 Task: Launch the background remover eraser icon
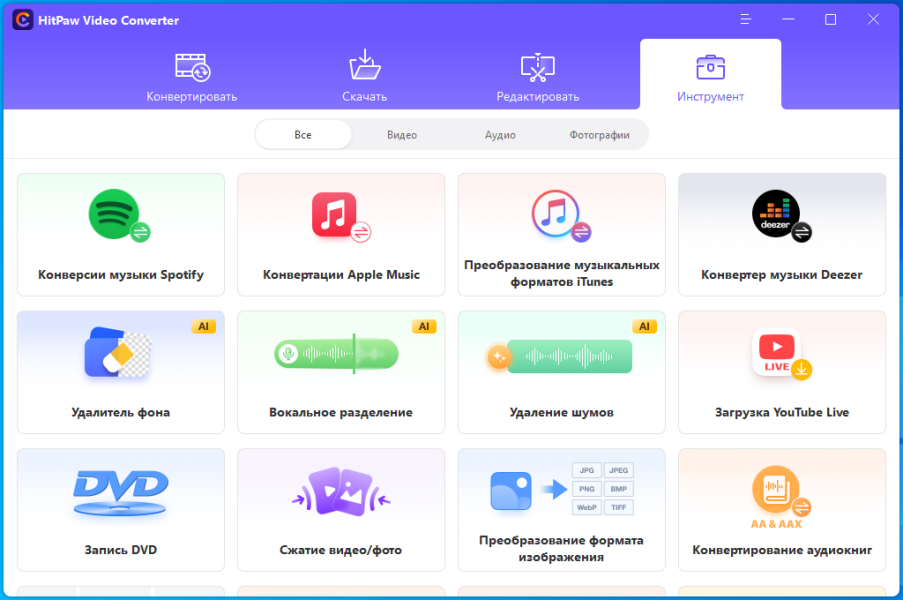tap(118, 352)
